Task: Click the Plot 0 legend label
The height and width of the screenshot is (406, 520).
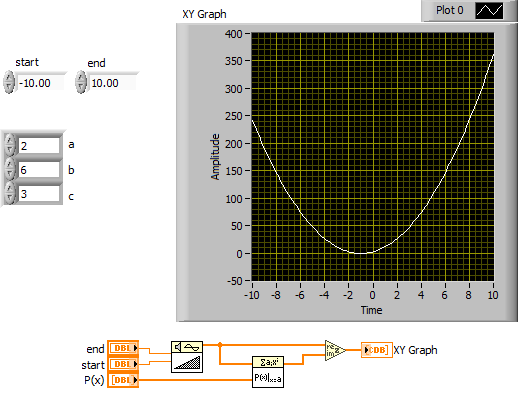Action: pyautogui.click(x=450, y=10)
